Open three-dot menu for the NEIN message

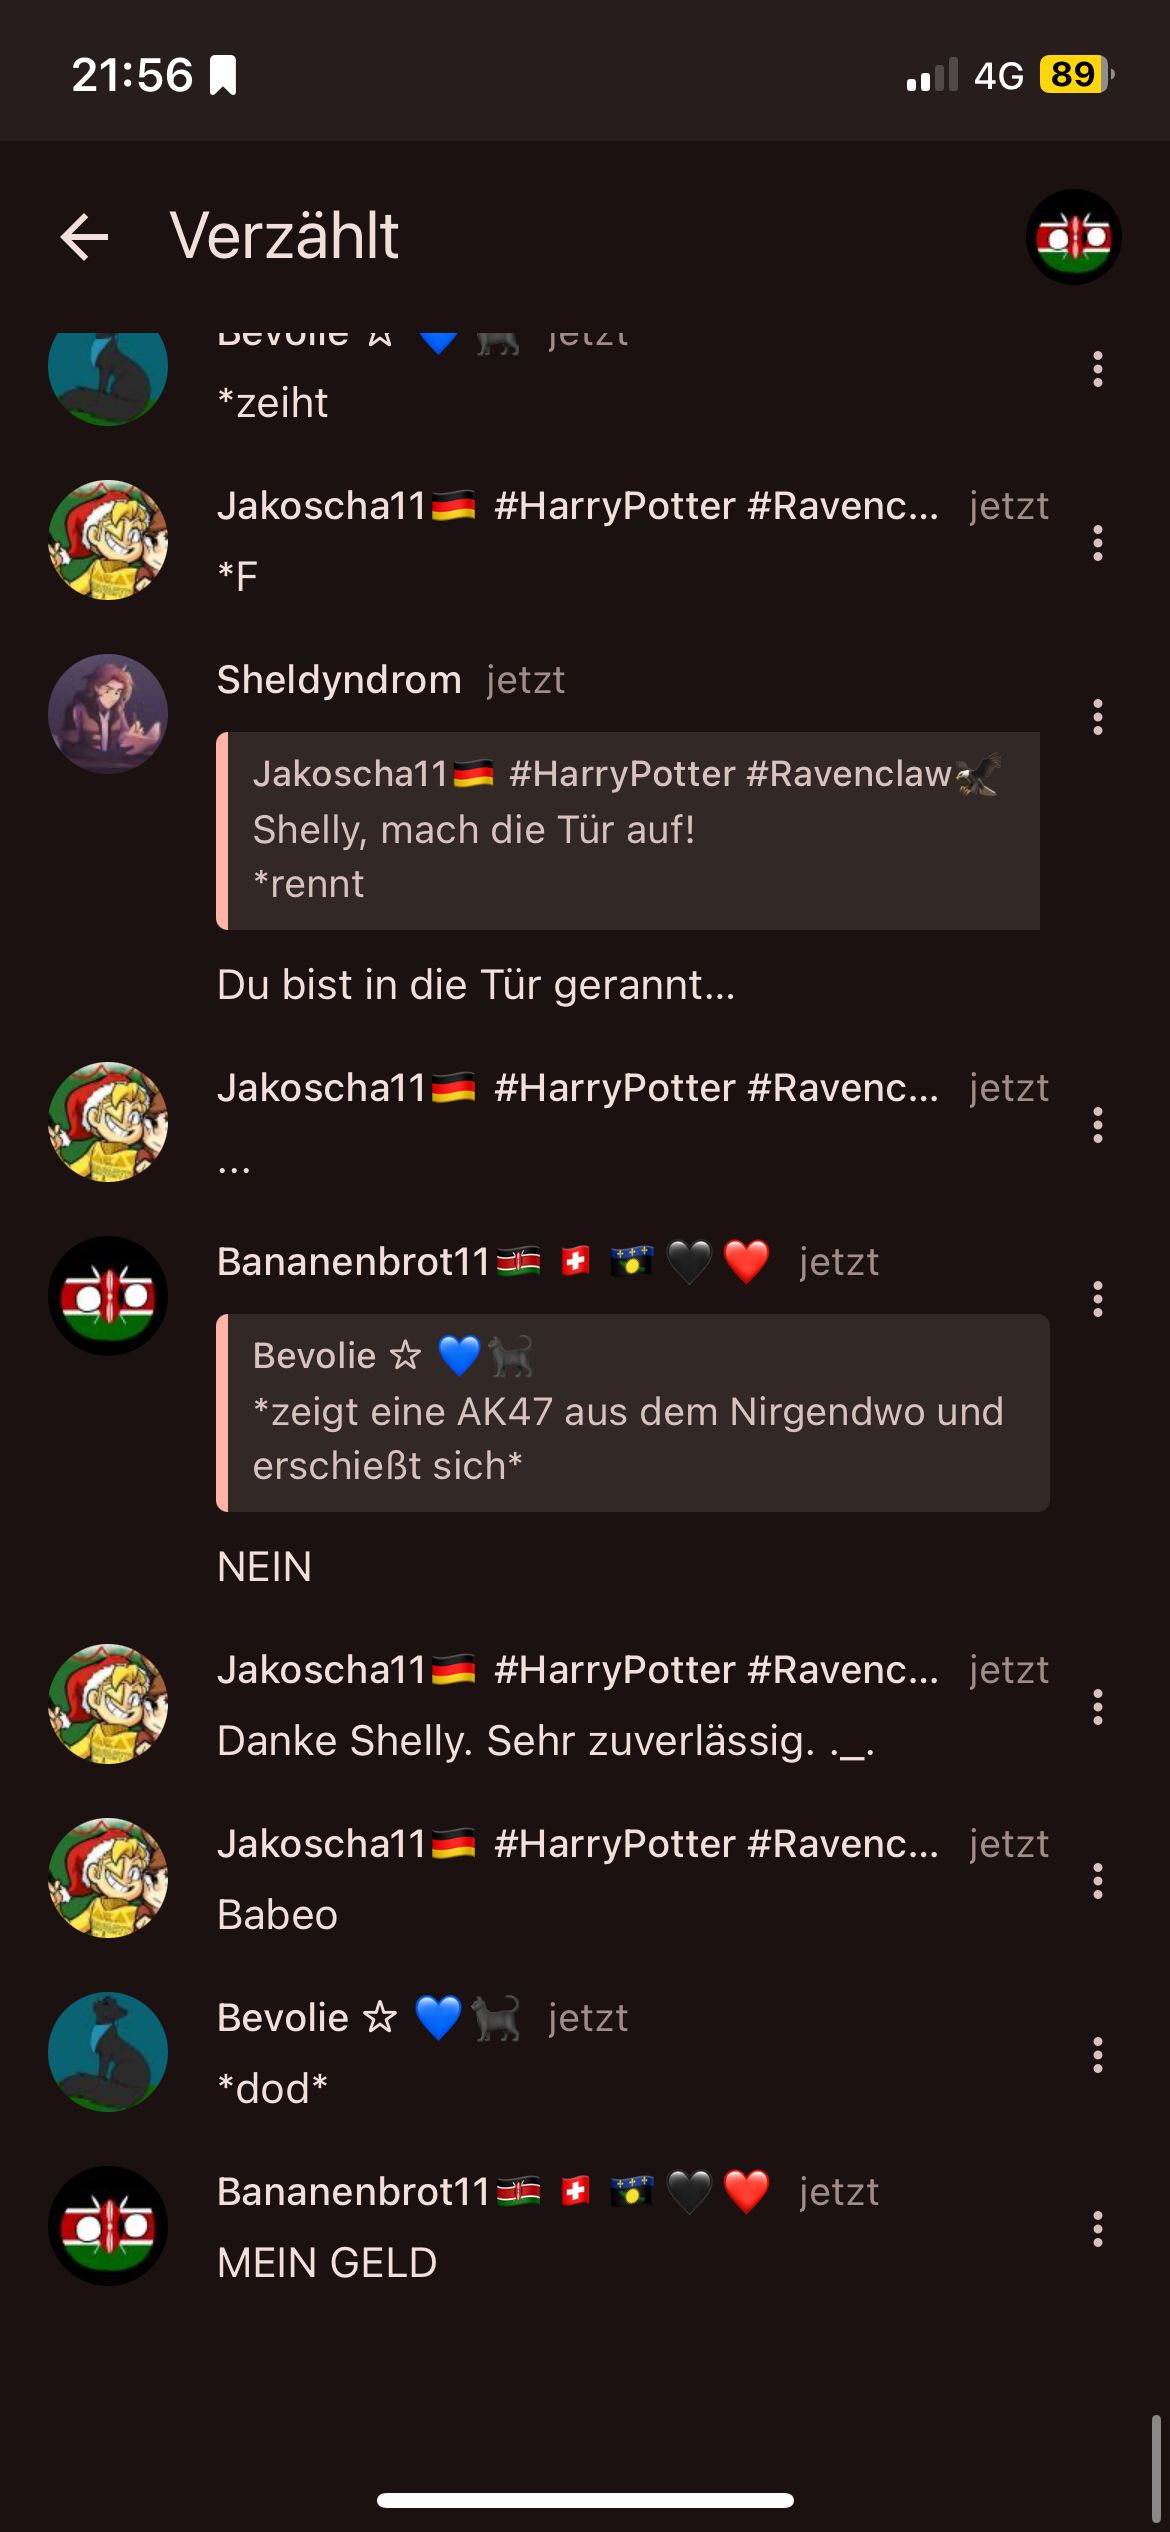point(1097,1299)
